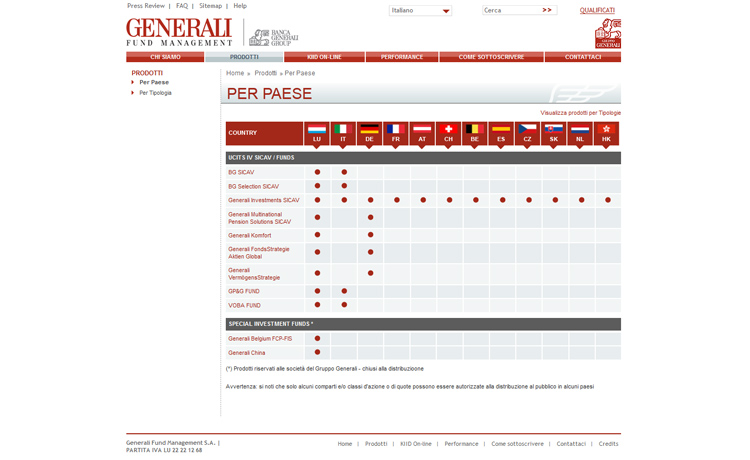Open the VOBA FUND link
Image resolution: width=750 pixels, height=460 pixels.
(x=244, y=305)
